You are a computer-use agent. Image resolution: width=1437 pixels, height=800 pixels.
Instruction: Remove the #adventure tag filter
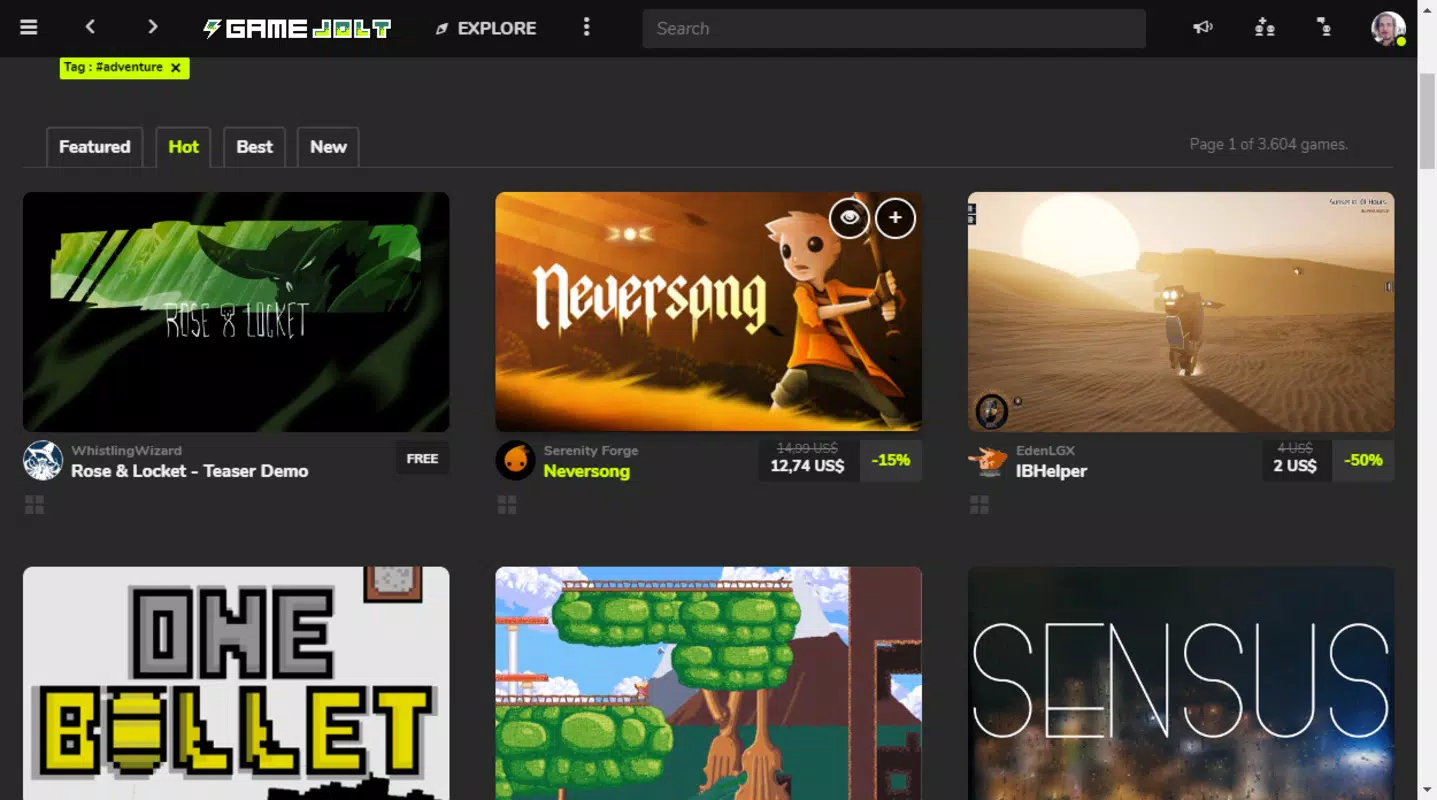[x=176, y=67]
